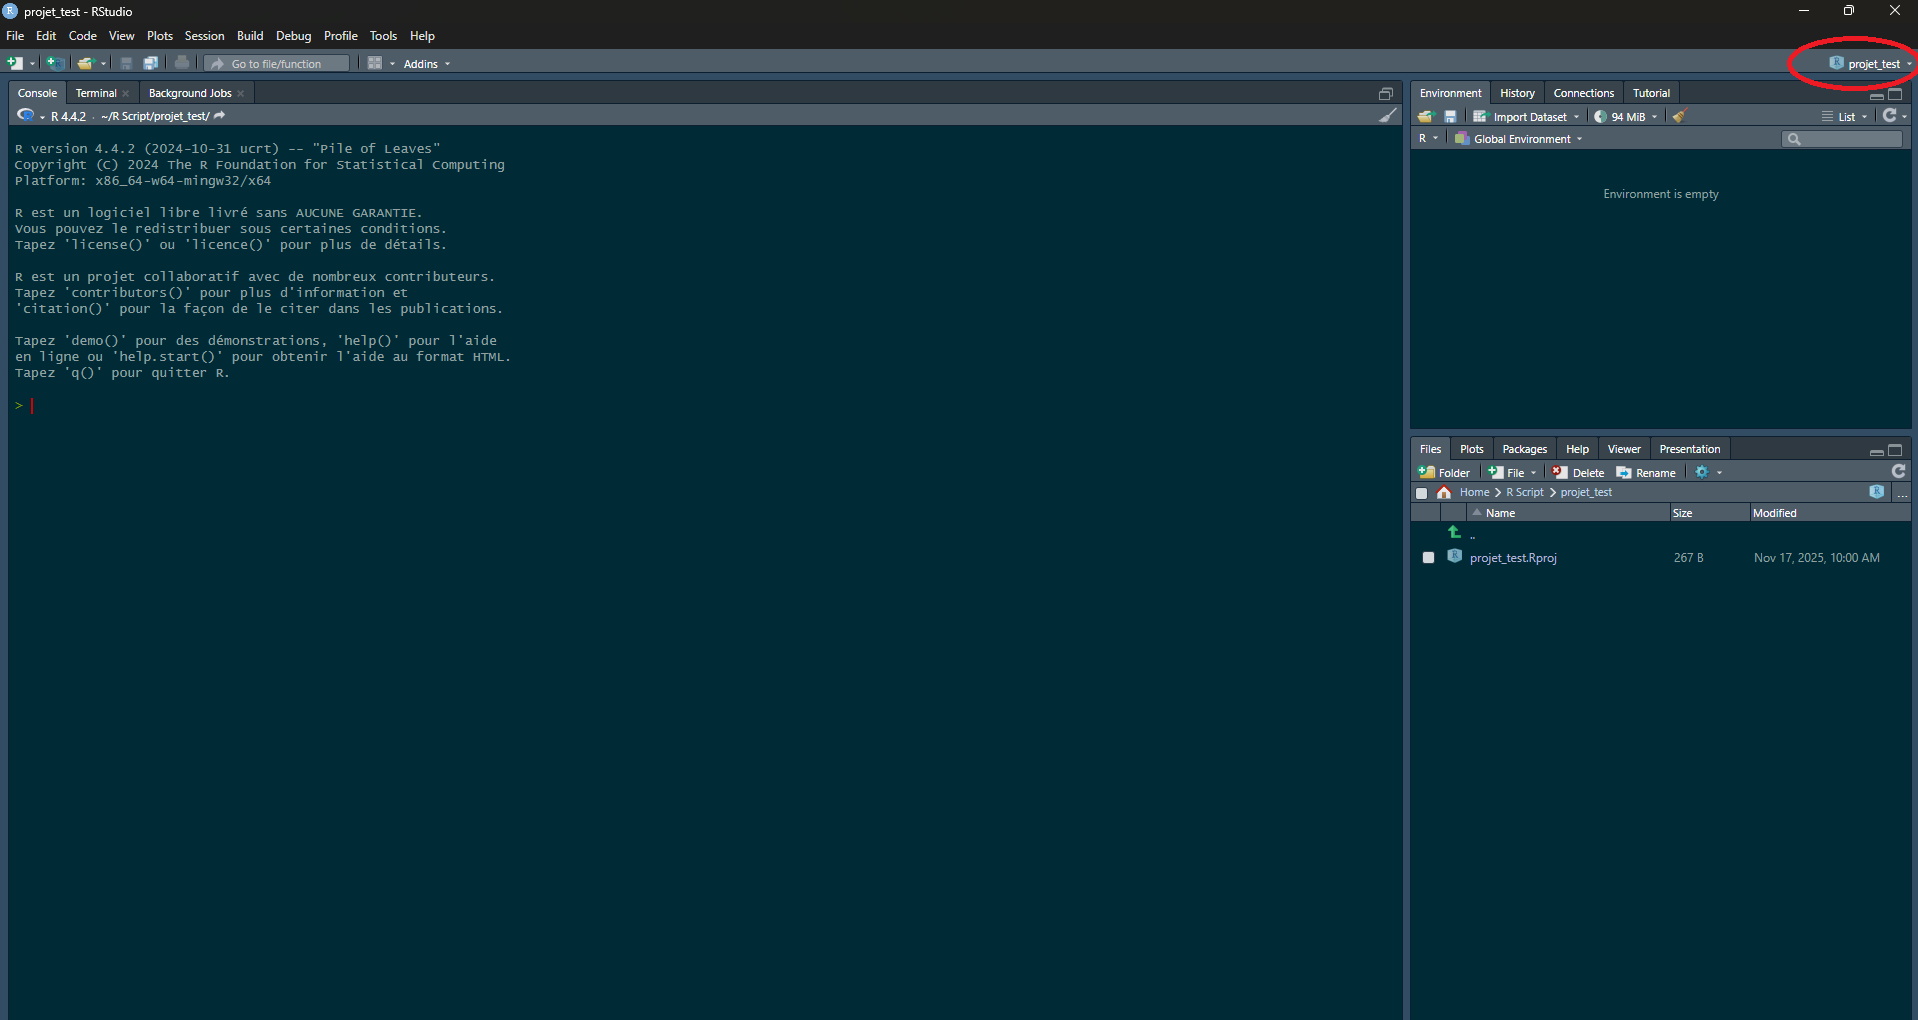
Task: Click the load workspace icon in Environment
Action: pos(1426,117)
